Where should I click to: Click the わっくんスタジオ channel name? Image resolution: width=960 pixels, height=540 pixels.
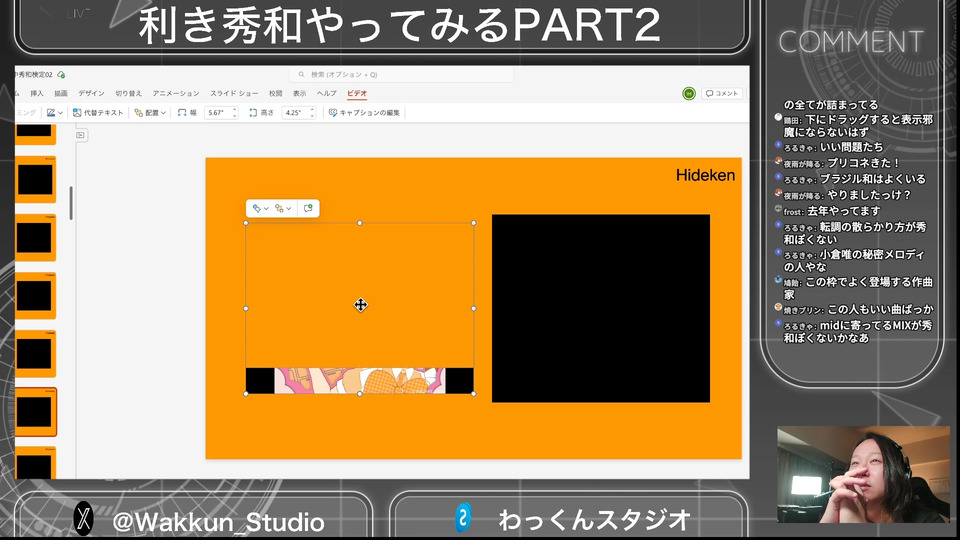[x=594, y=520]
